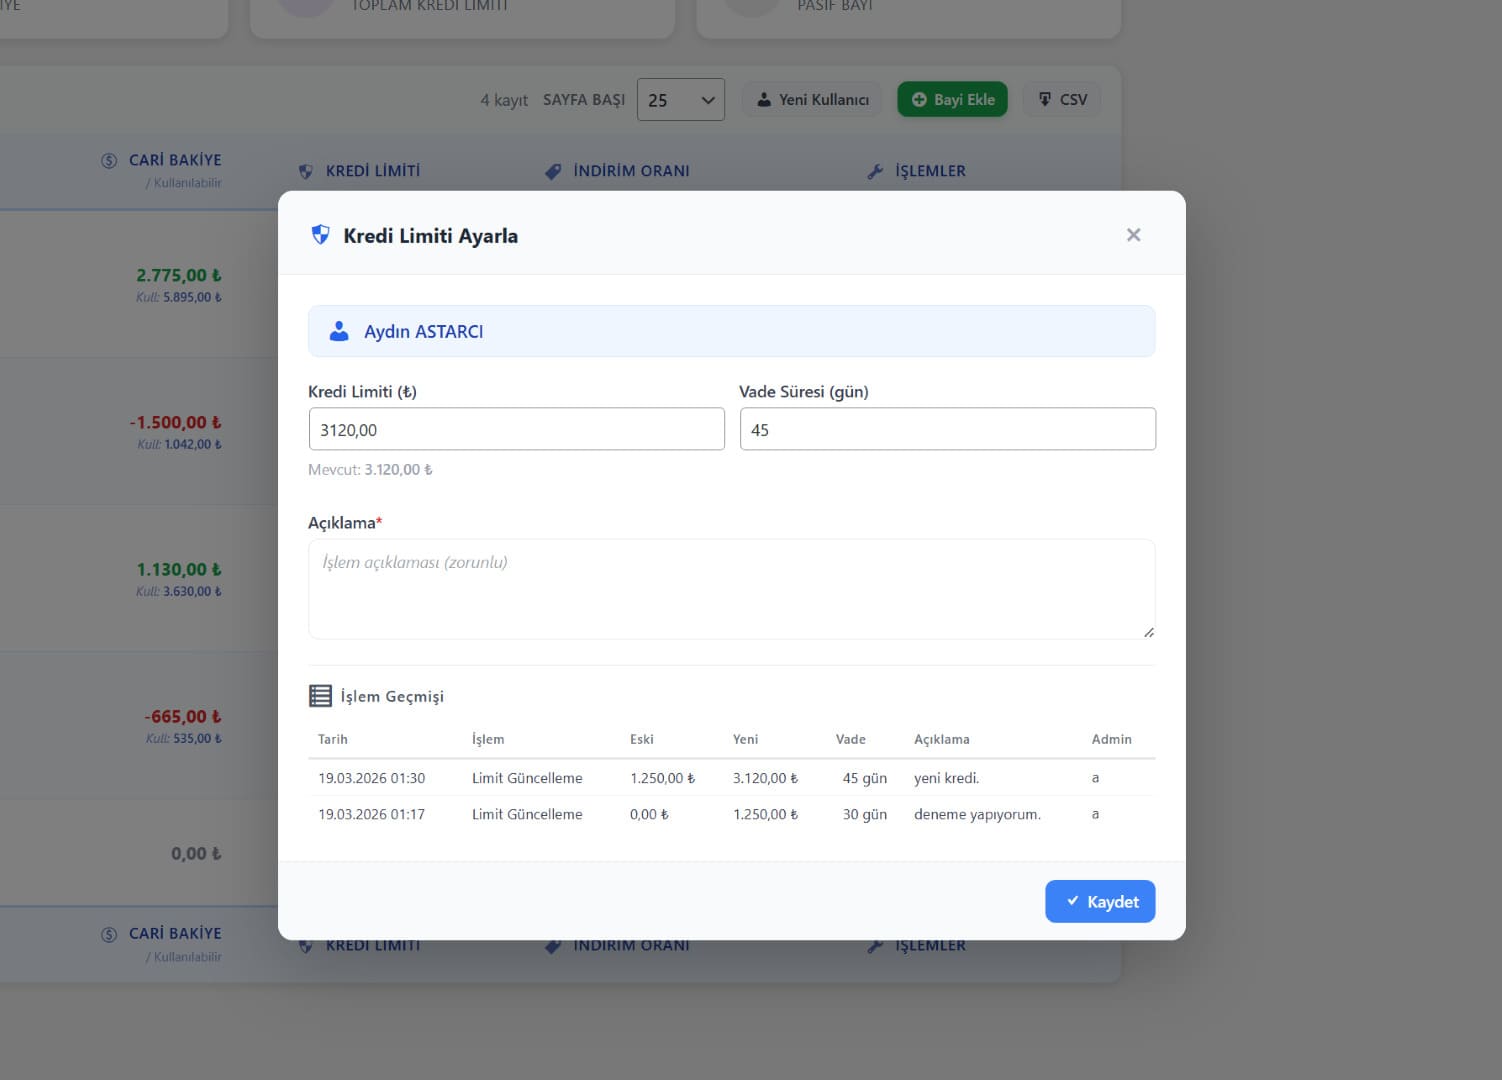Export the list with CSV button
This screenshot has width=1502, height=1080.
tap(1062, 100)
